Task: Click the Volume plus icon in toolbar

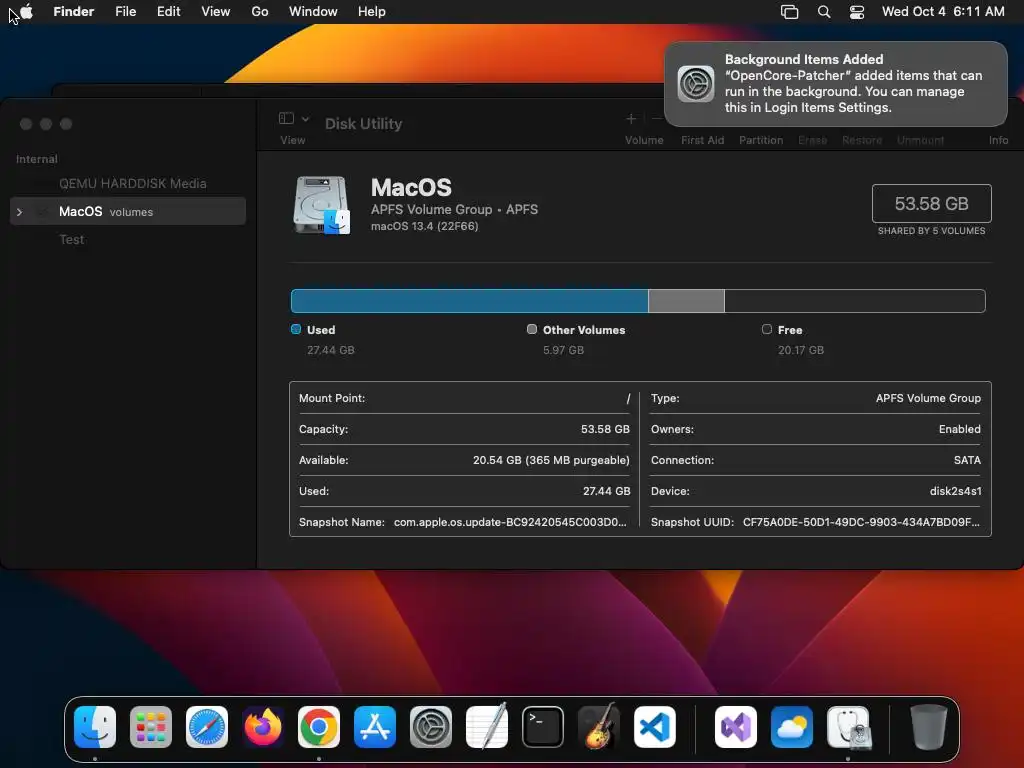Action: click(x=631, y=119)
